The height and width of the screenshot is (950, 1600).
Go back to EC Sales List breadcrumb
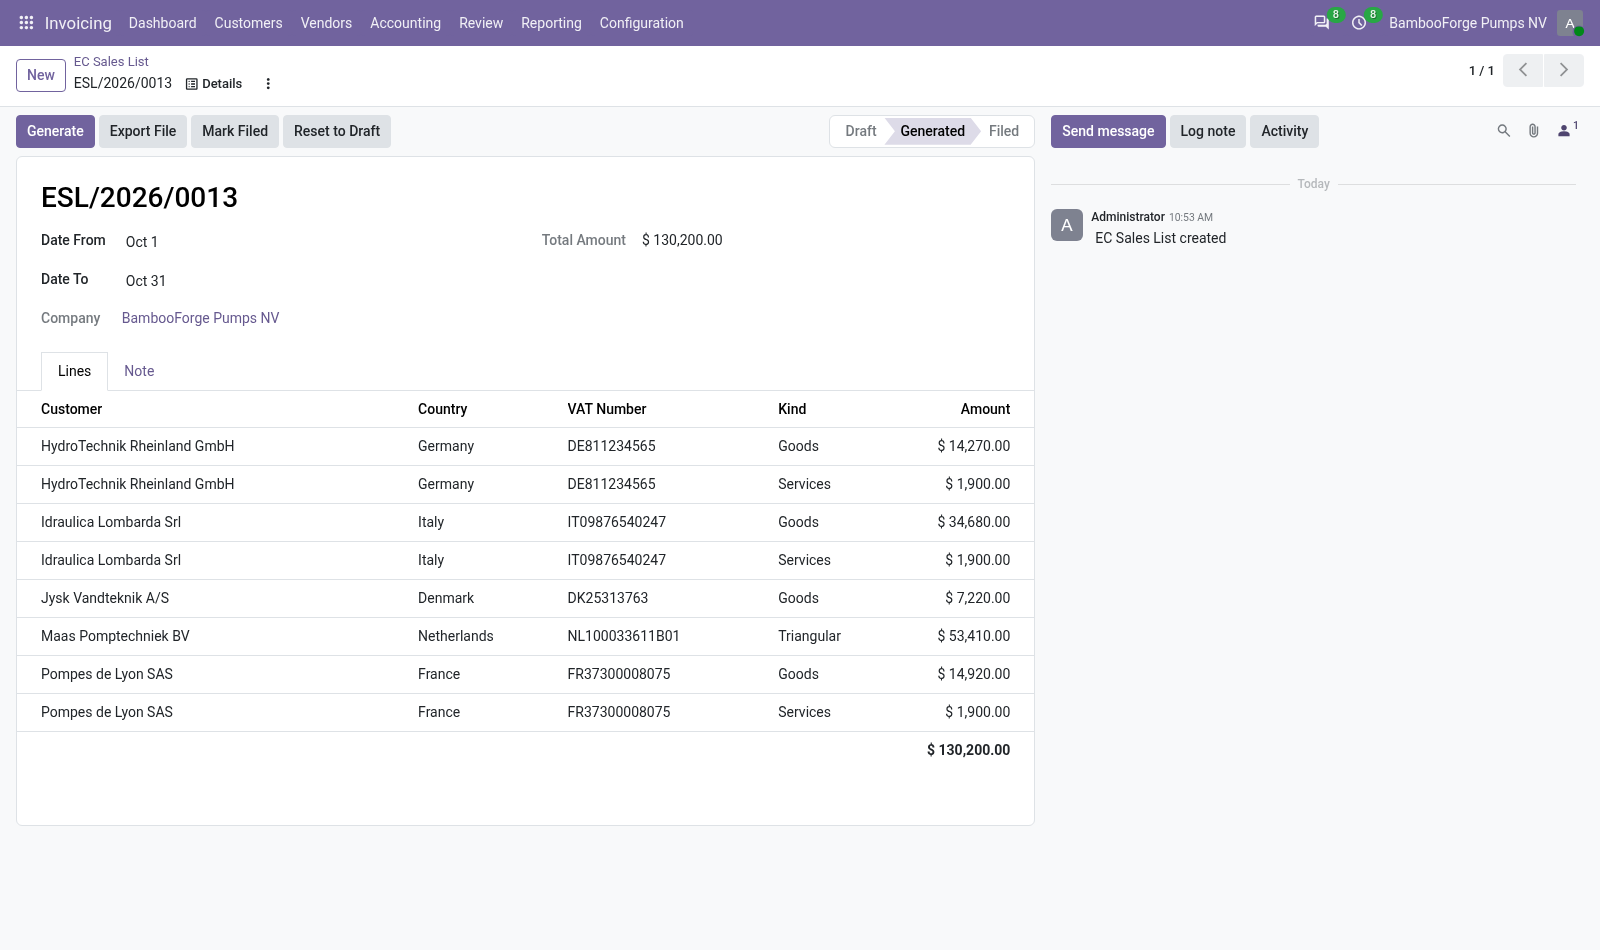coord(111,61)
